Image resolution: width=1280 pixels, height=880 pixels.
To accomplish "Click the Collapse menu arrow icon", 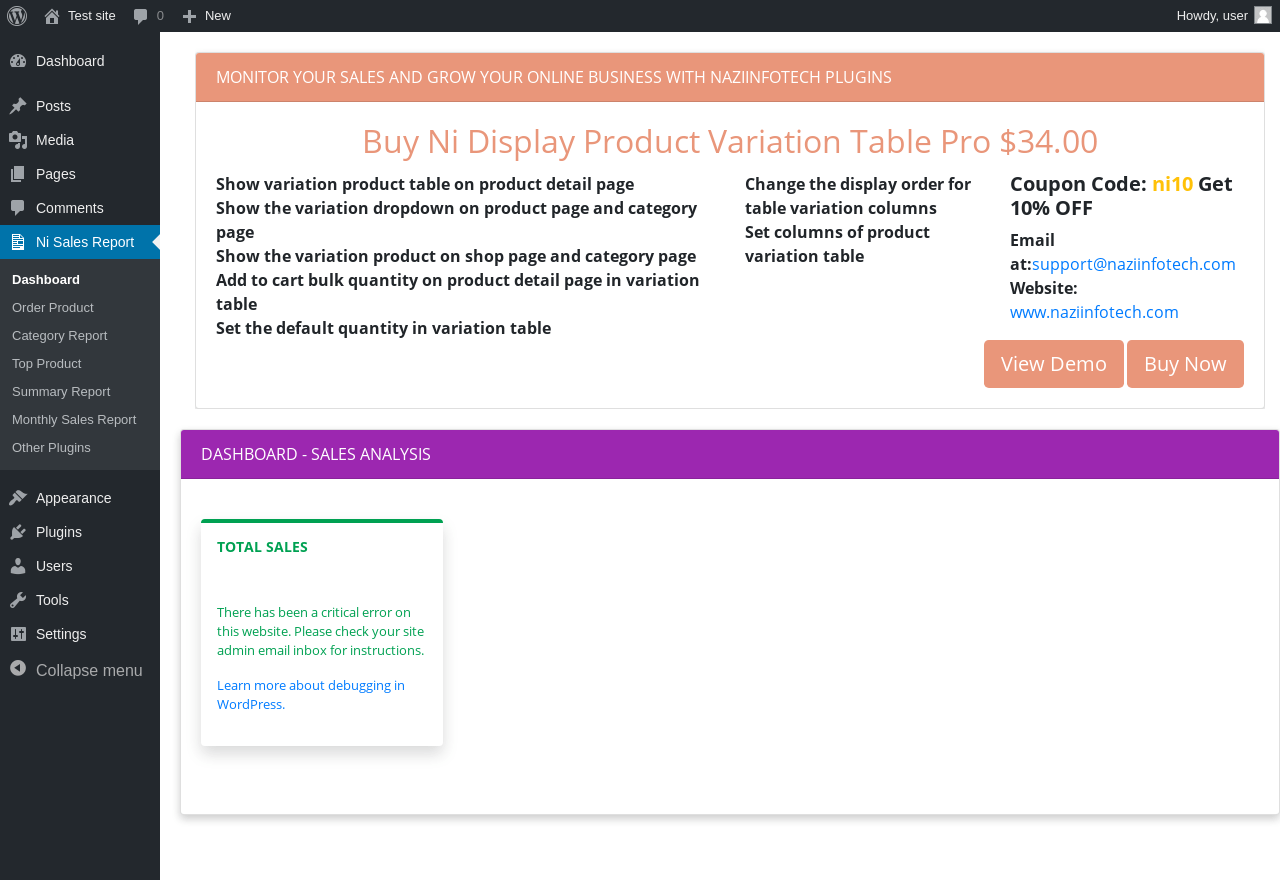I will click(x=18, y=668).
